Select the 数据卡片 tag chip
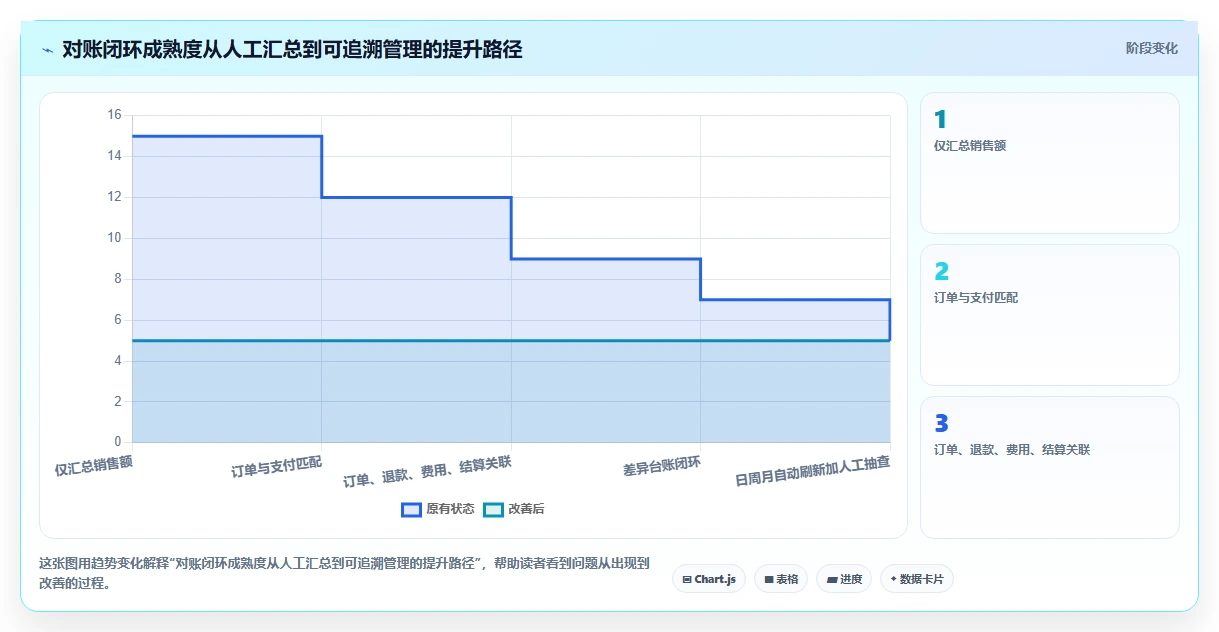The width and height of the screenshot is (1219, 632). (917, 579)
